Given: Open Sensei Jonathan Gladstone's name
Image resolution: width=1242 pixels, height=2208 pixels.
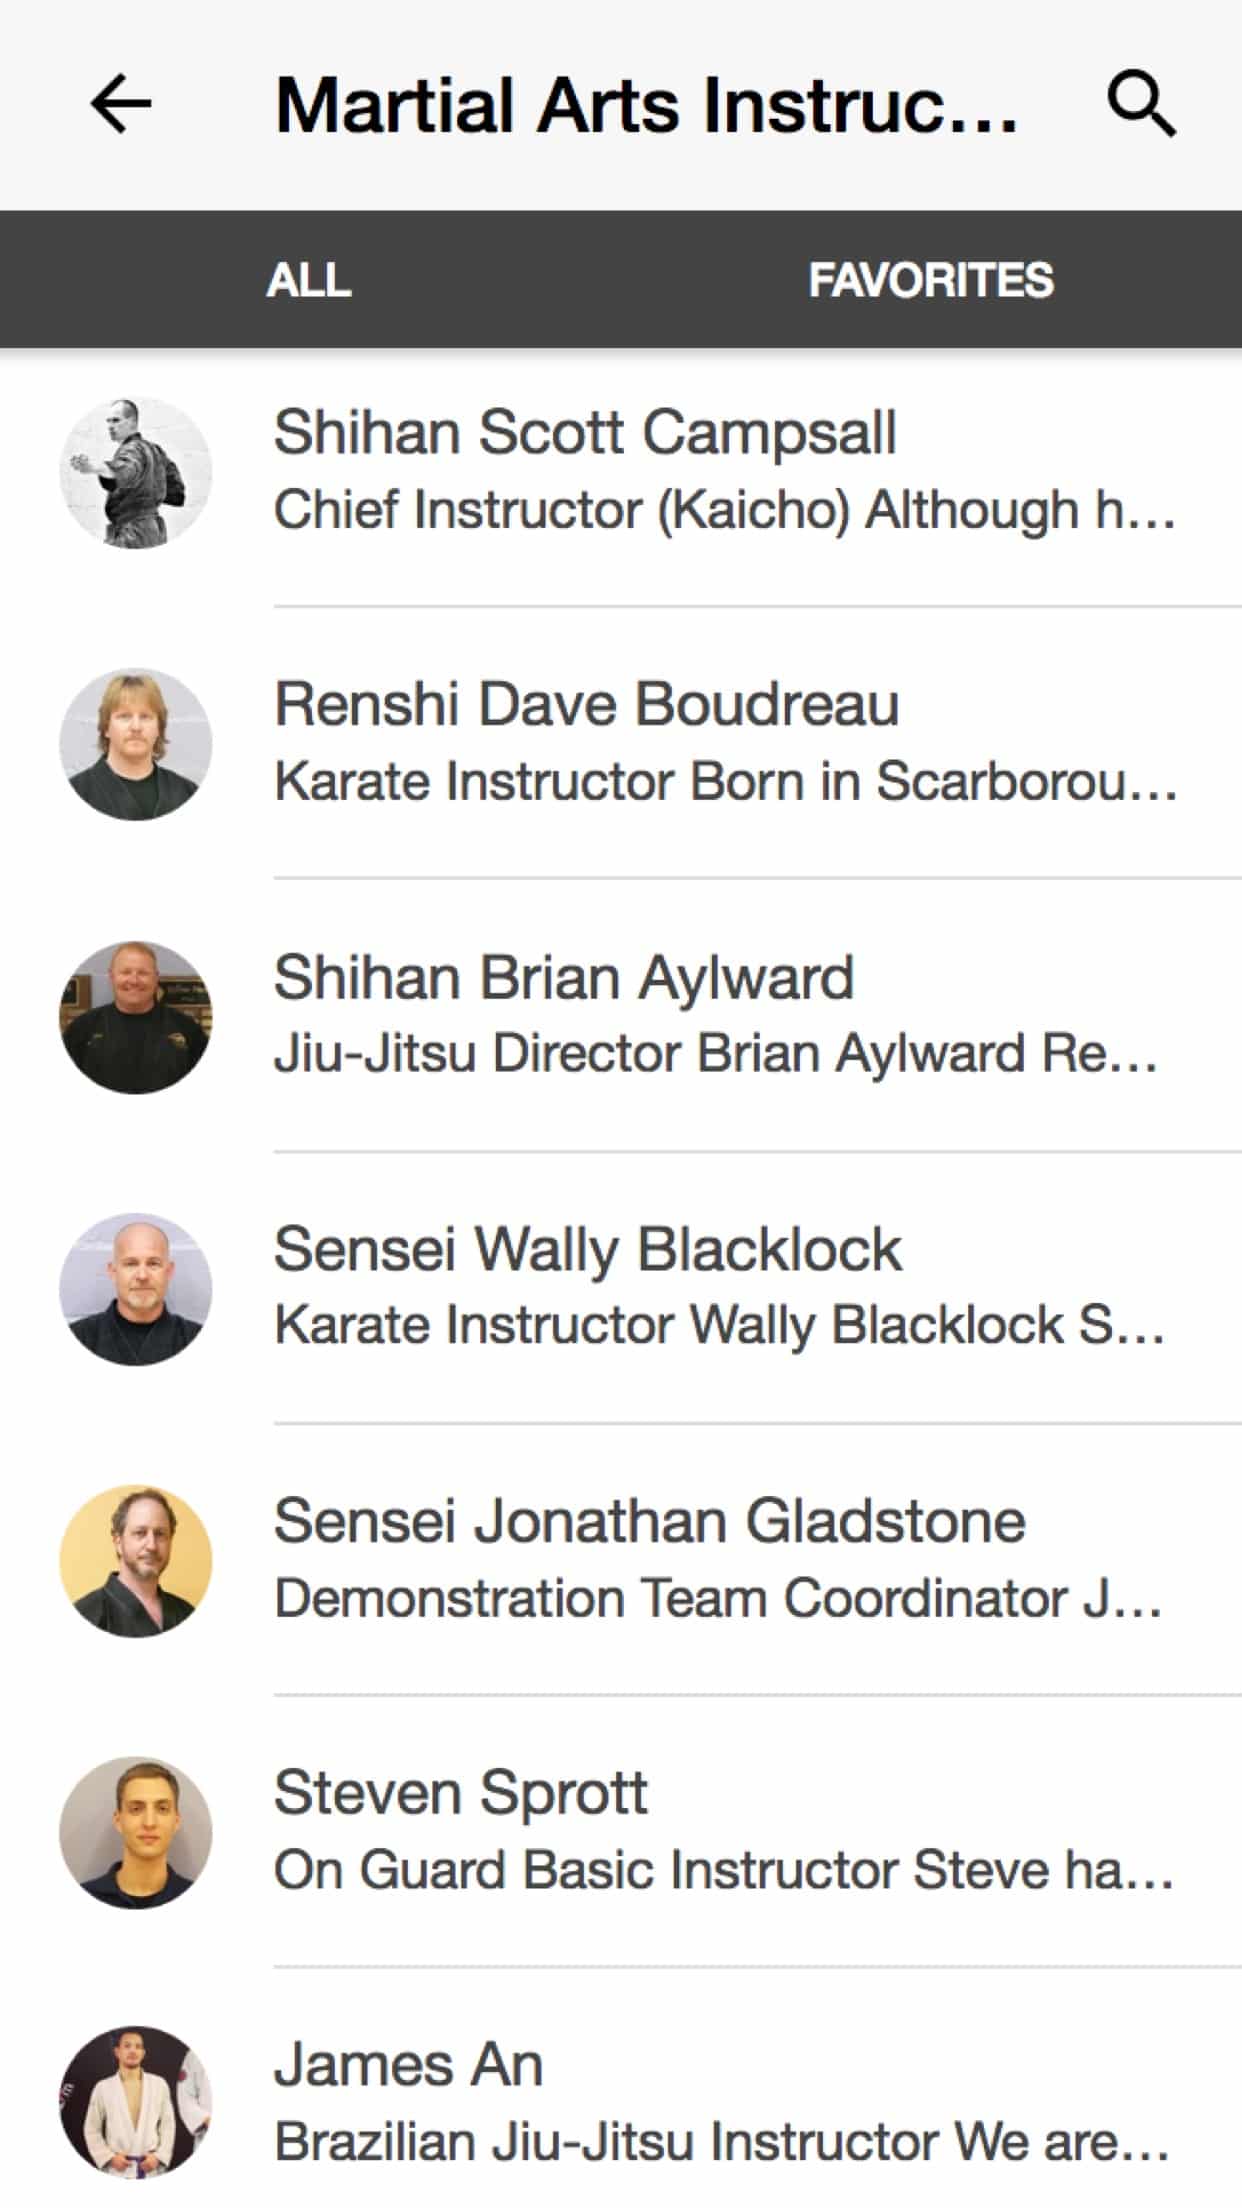Looking at the screenshot, I should pos(650,1521).
